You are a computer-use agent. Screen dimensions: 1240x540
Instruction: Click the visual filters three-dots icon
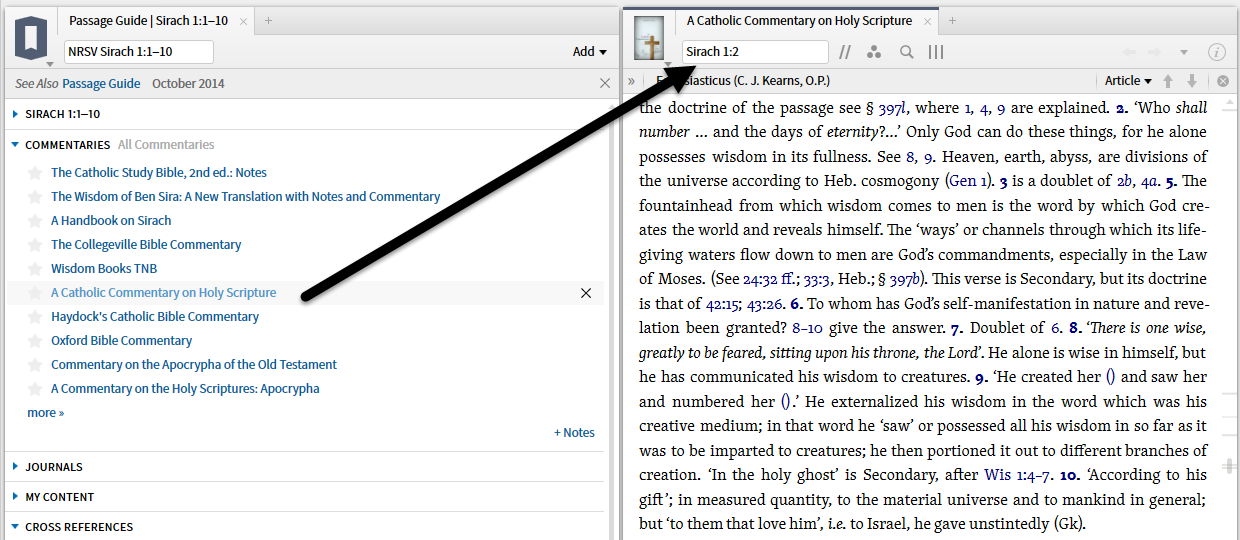873,52
